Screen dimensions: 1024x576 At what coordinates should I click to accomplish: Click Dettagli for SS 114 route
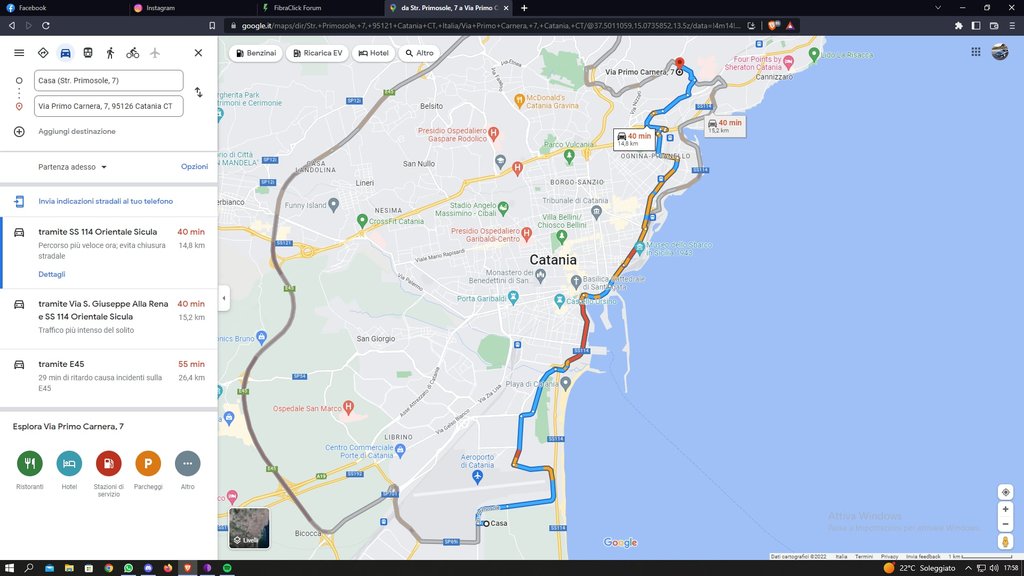pos(51,274)
